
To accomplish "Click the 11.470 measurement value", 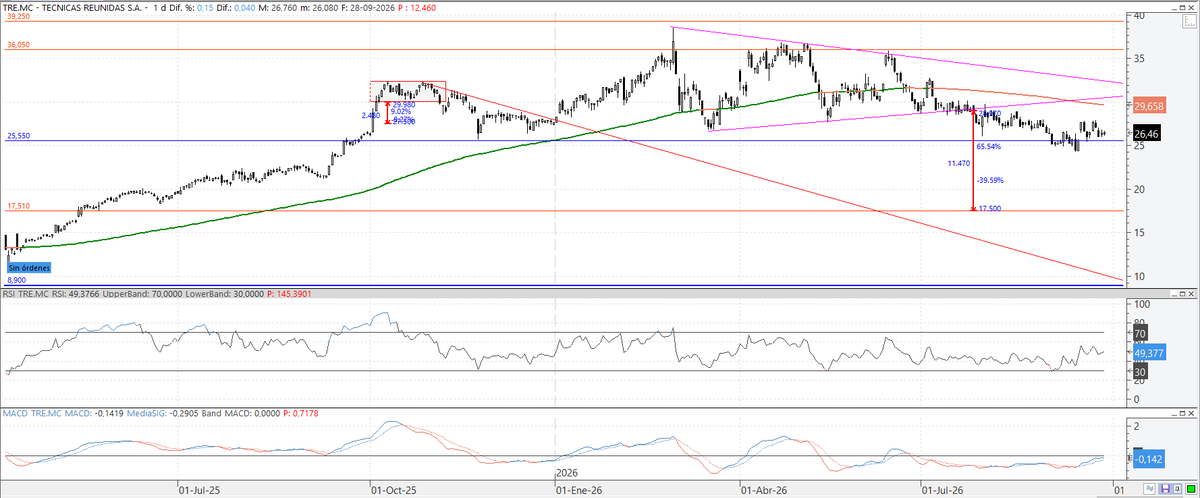I will click(x=957, y=162).
